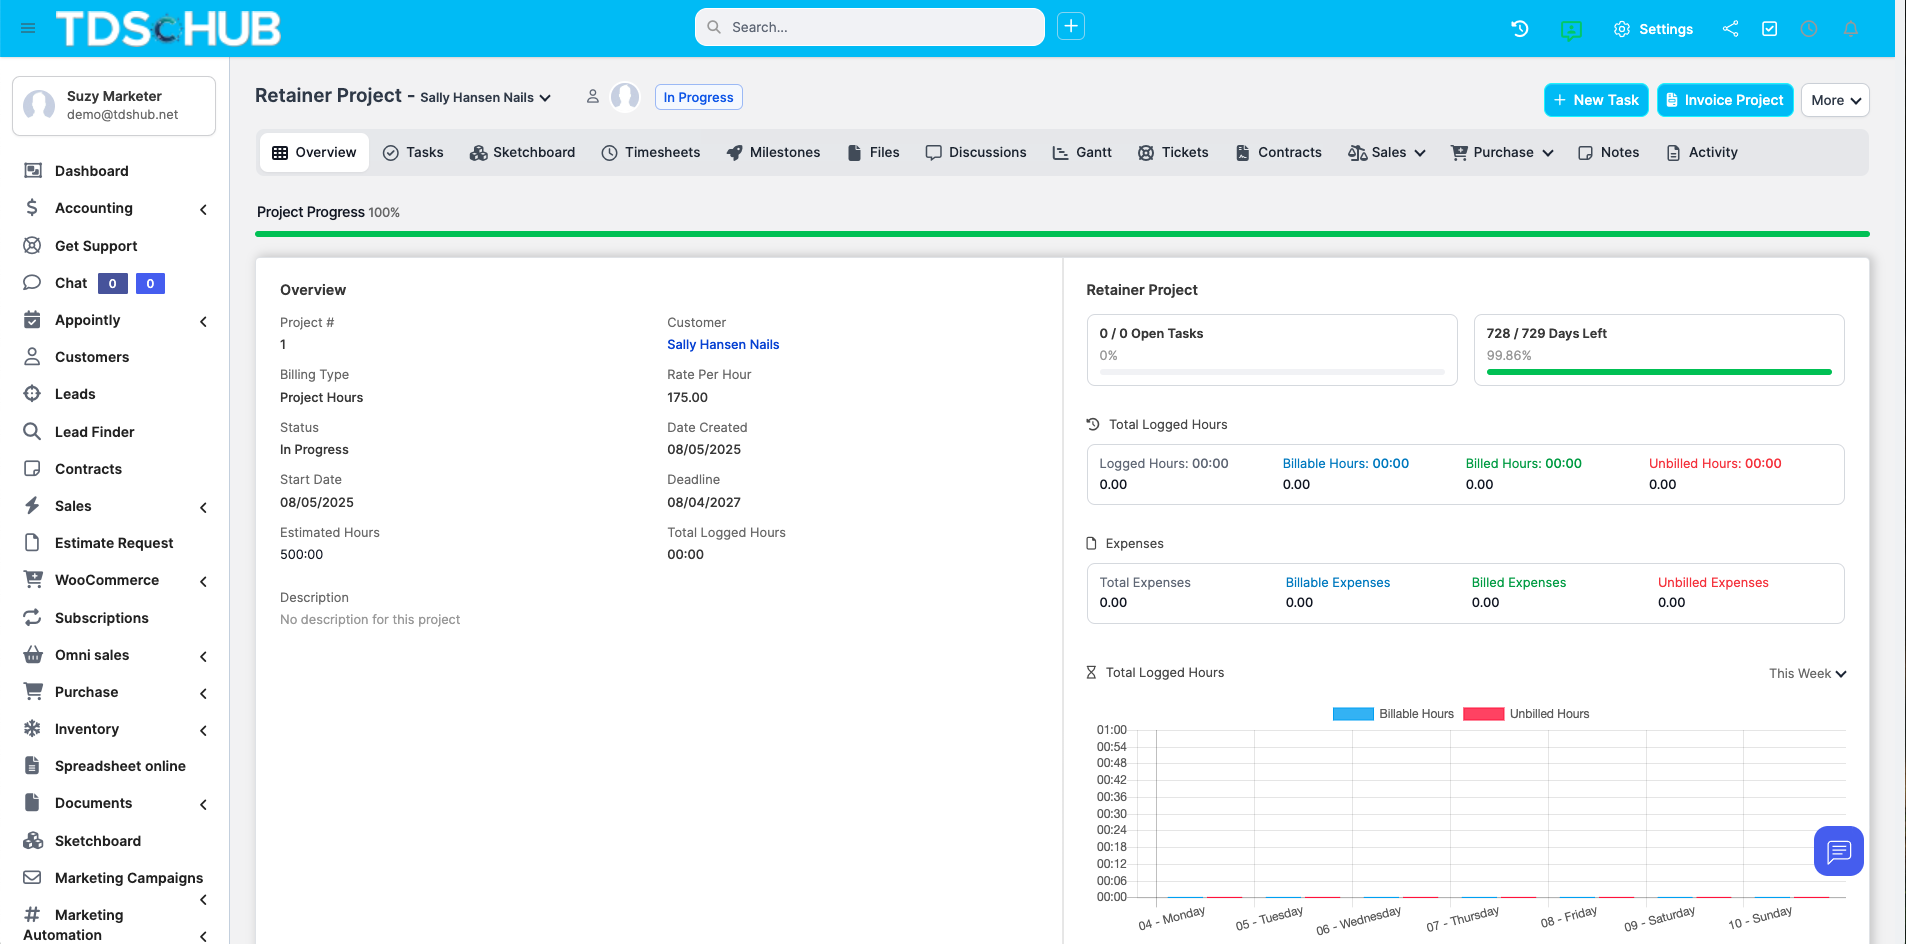
Task: Open the Gantt tab
Action: pyautogui.click(x=1082, y=153)
